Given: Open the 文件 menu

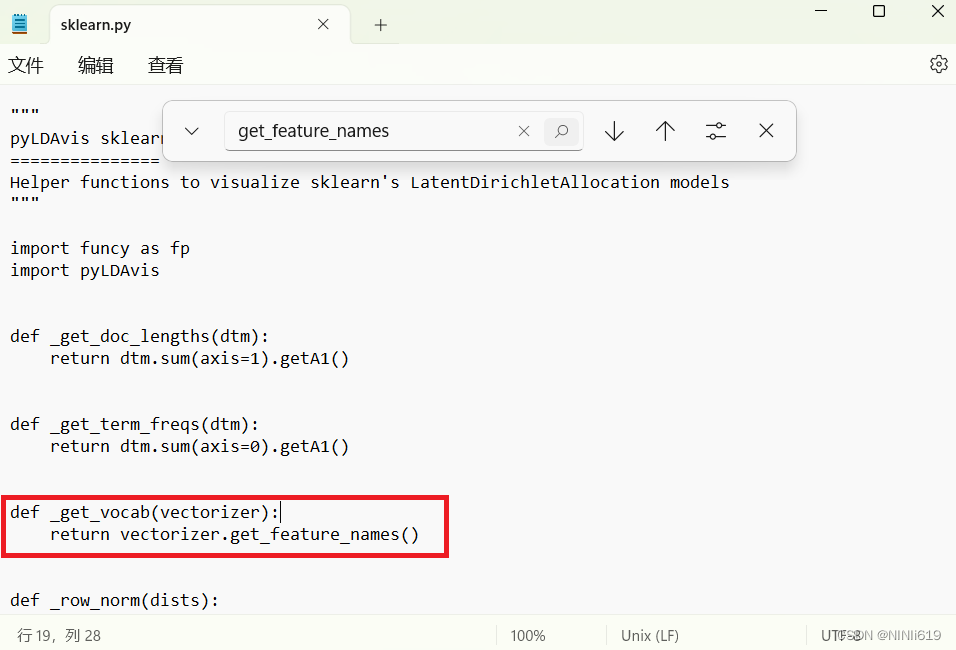Looking at the screenshot, I should [x=26, y=65].
